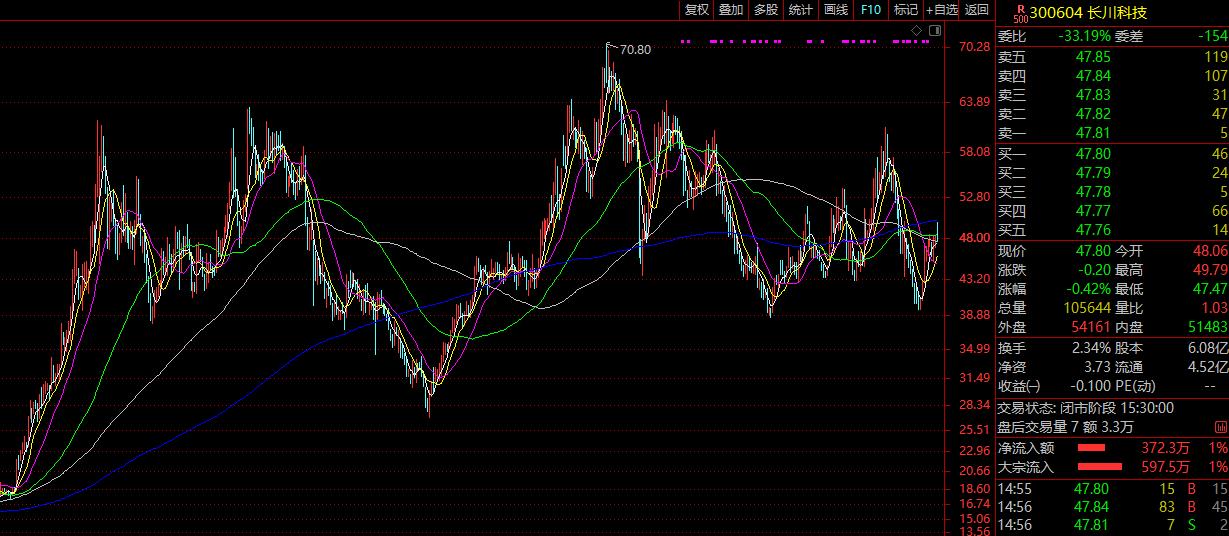Click the 总量 value 105644
This screenshot has width=1229, height=536.
1087,309
